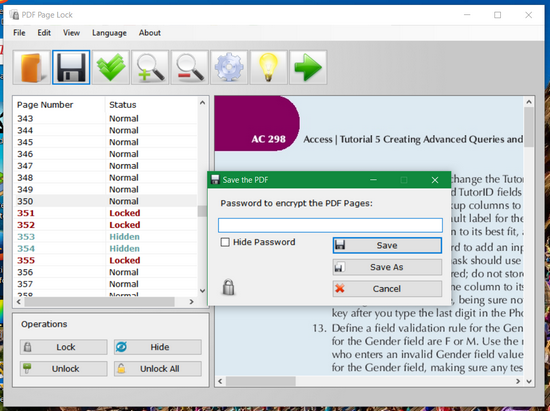The width and height of the screenshot is (550, 411).
Task: Click the Page Number column header
Action: (x=59, y=105)
